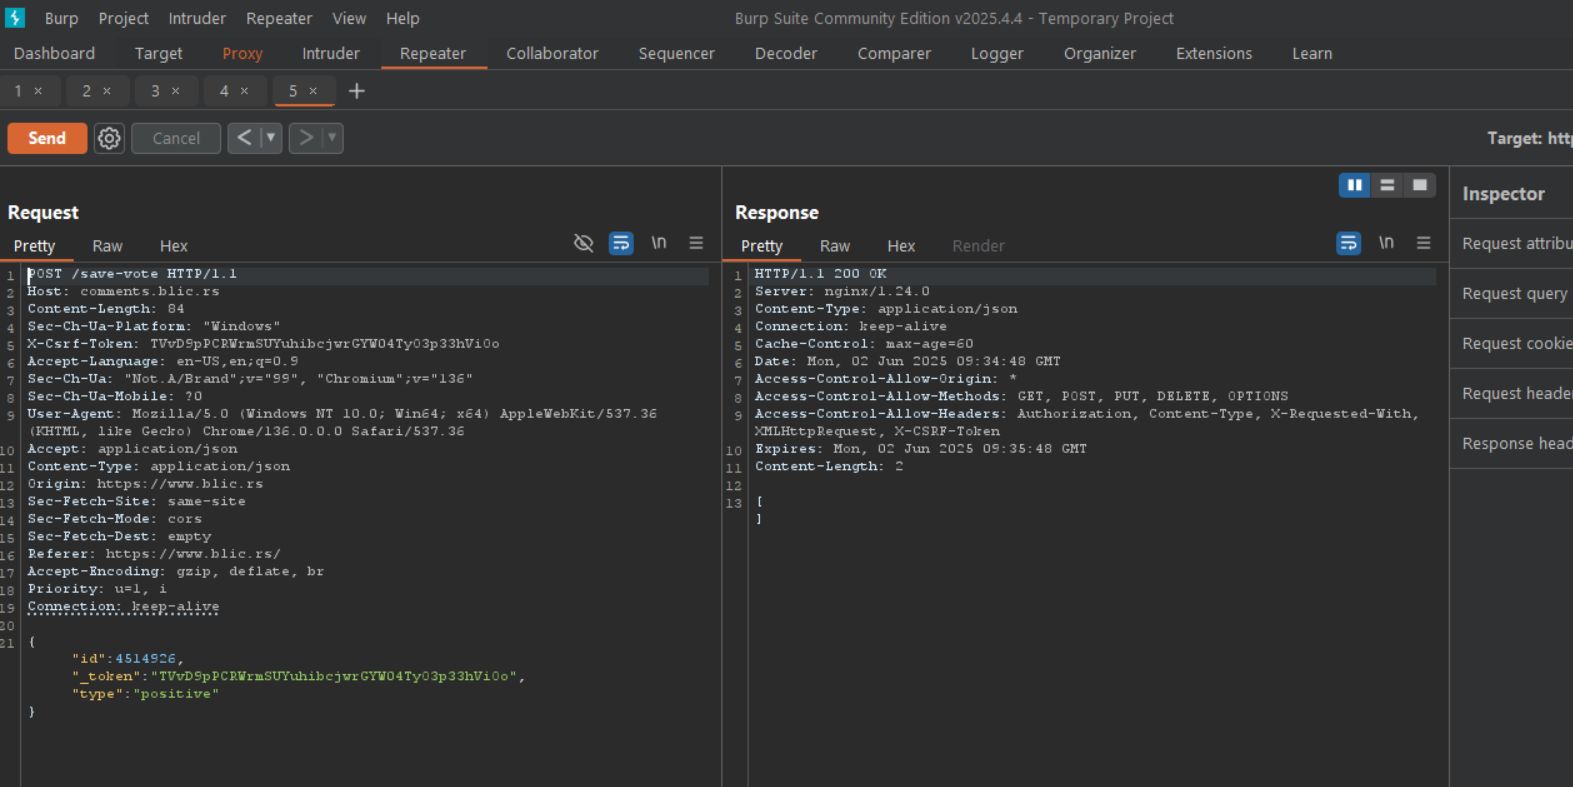The image size is (1573, 787).
Task: Switch to Sequencer tool tab
Action: (x=676, y=53)
